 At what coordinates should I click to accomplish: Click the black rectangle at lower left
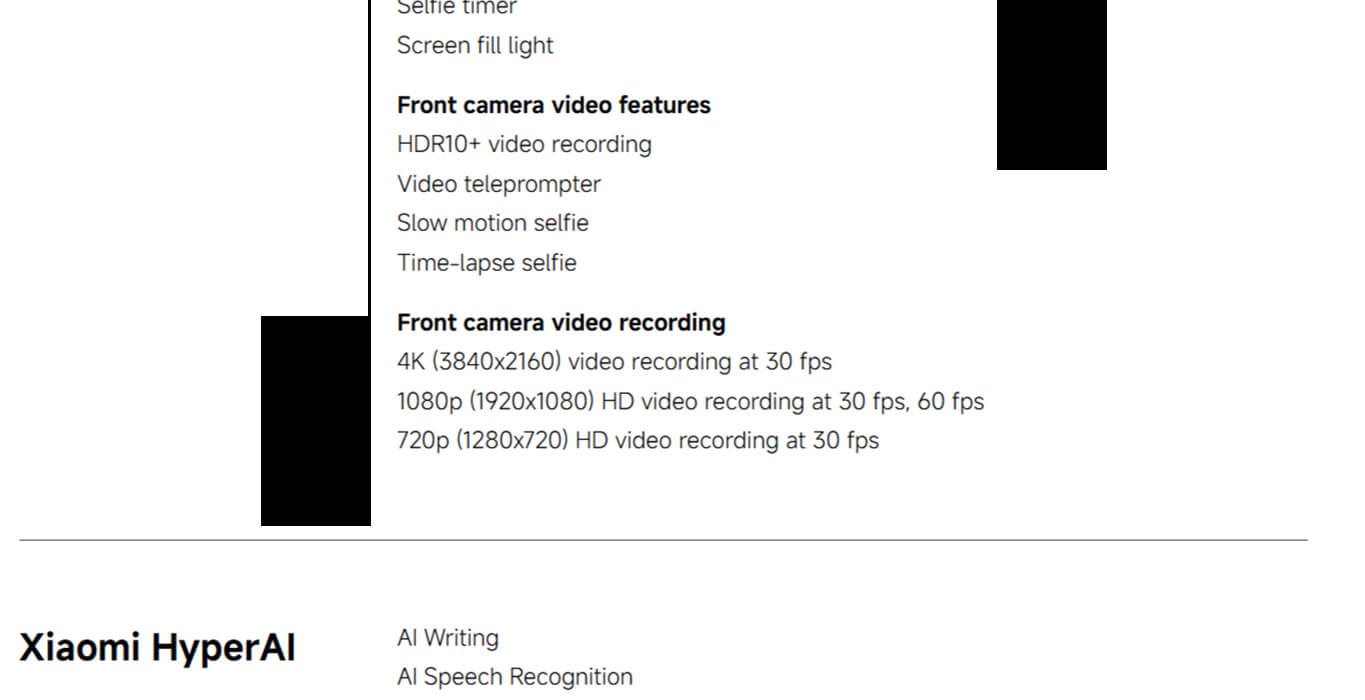315,421
